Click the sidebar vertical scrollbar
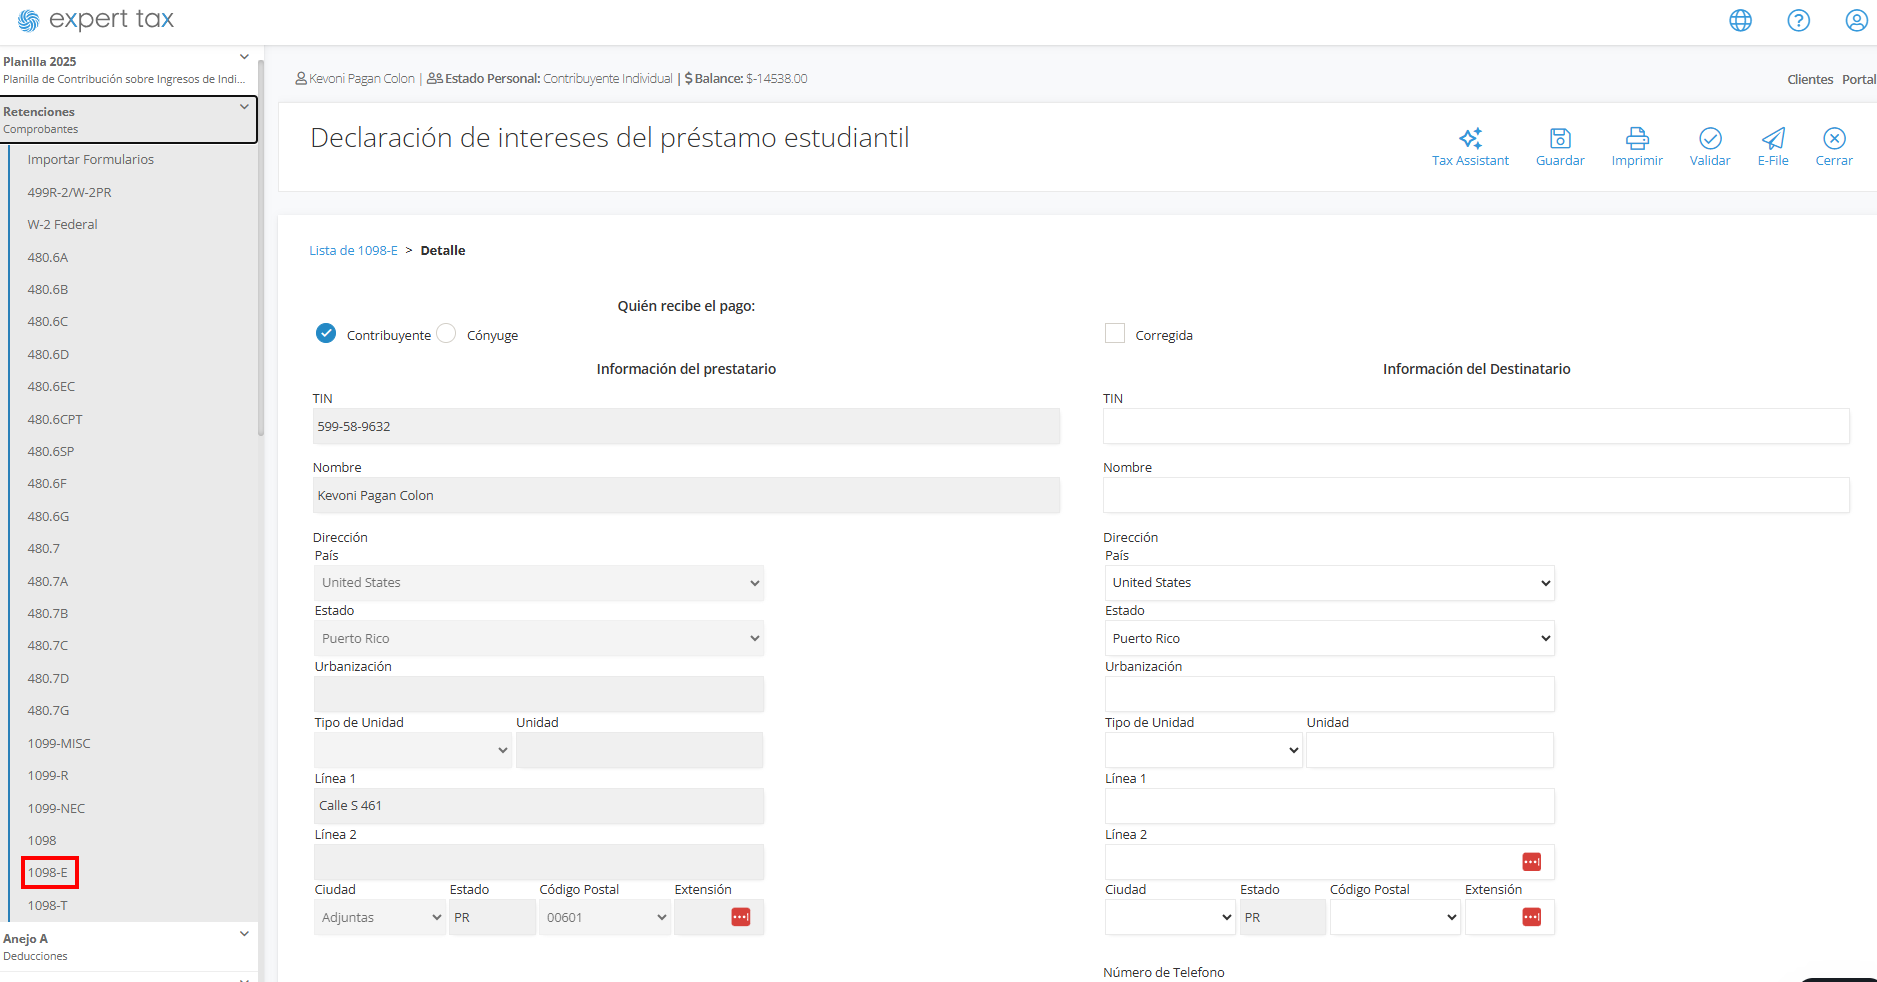 (261, 250)
